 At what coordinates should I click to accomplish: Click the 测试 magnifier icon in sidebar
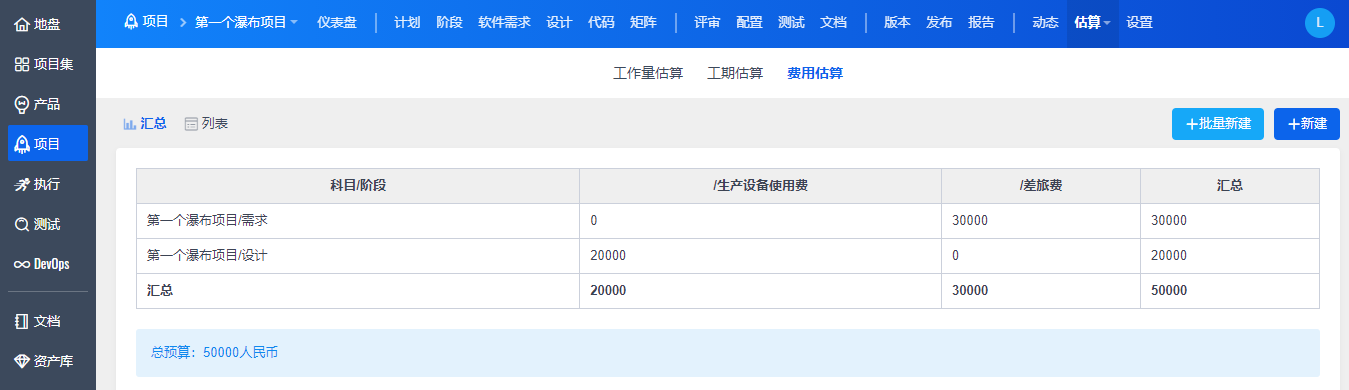[x=22, y=224]
